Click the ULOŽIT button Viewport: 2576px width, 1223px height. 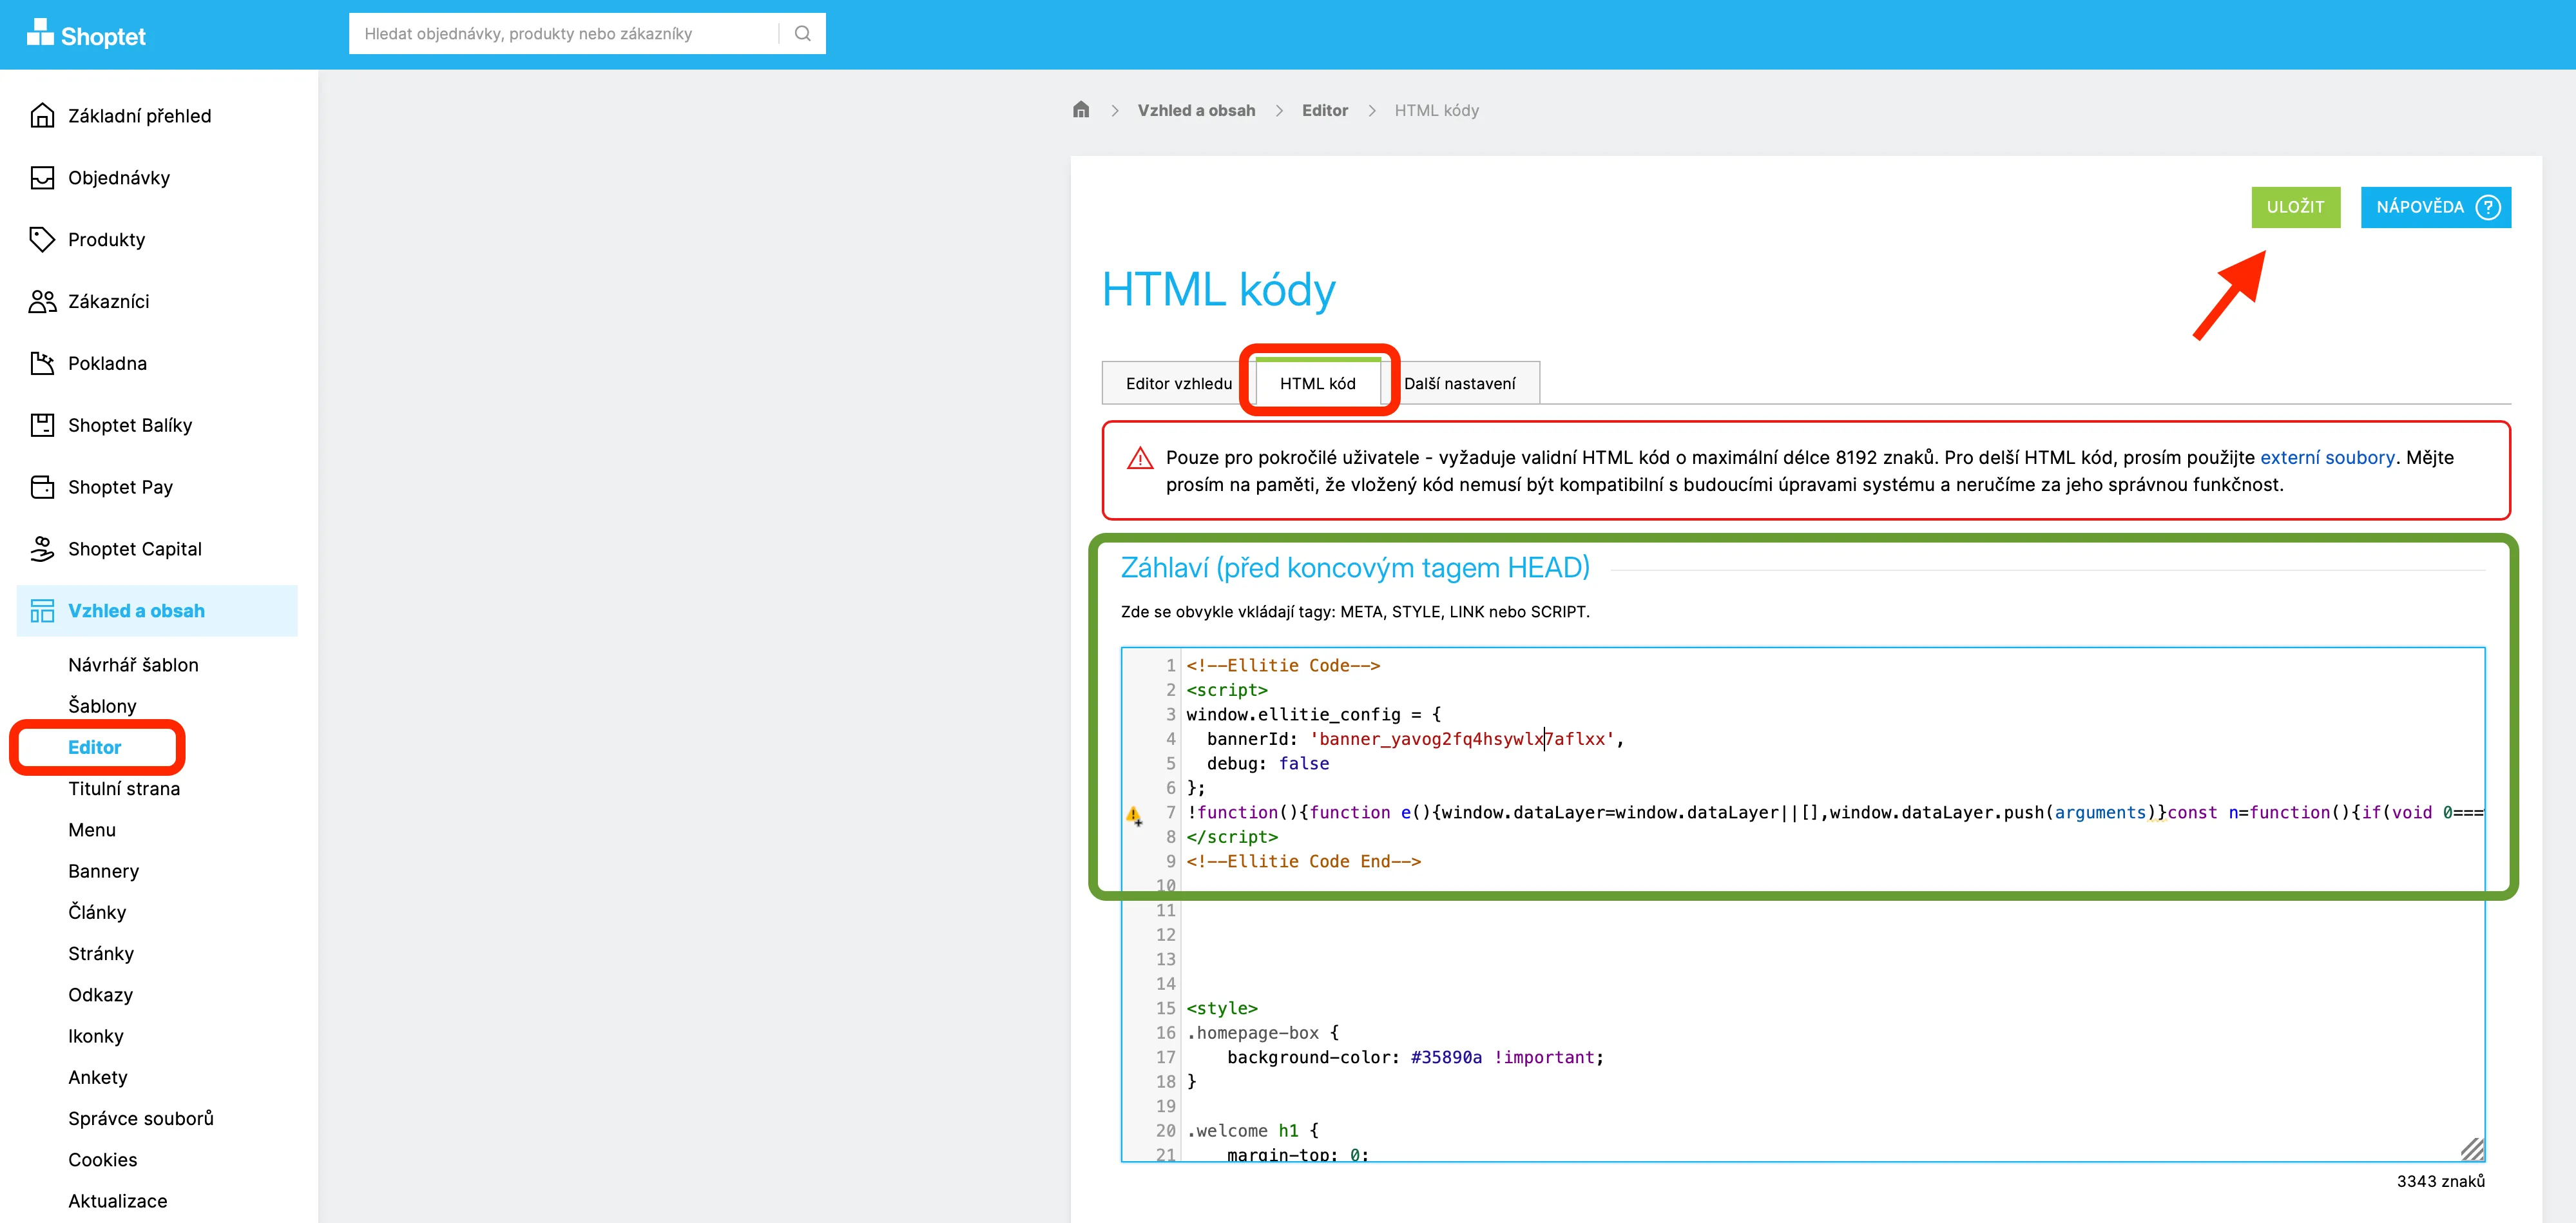[2295, 207]
